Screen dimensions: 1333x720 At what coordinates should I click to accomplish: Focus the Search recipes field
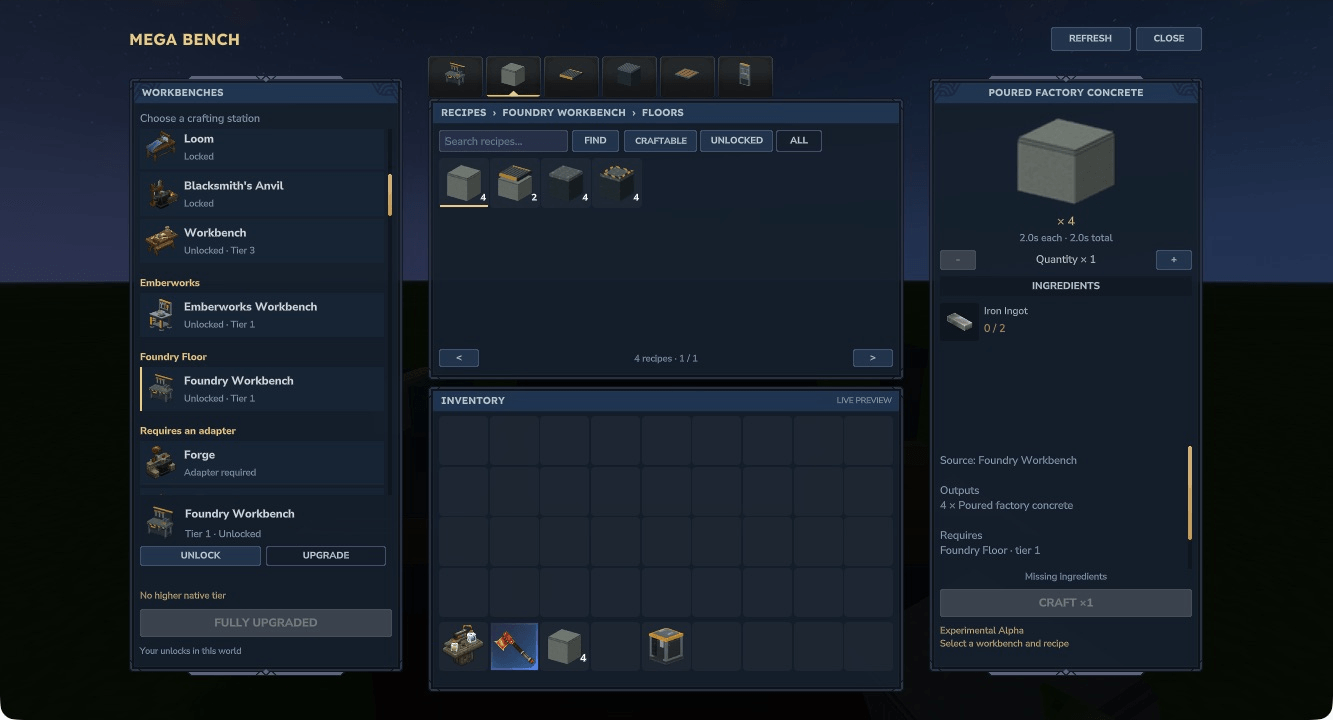(x=504, y=141)
